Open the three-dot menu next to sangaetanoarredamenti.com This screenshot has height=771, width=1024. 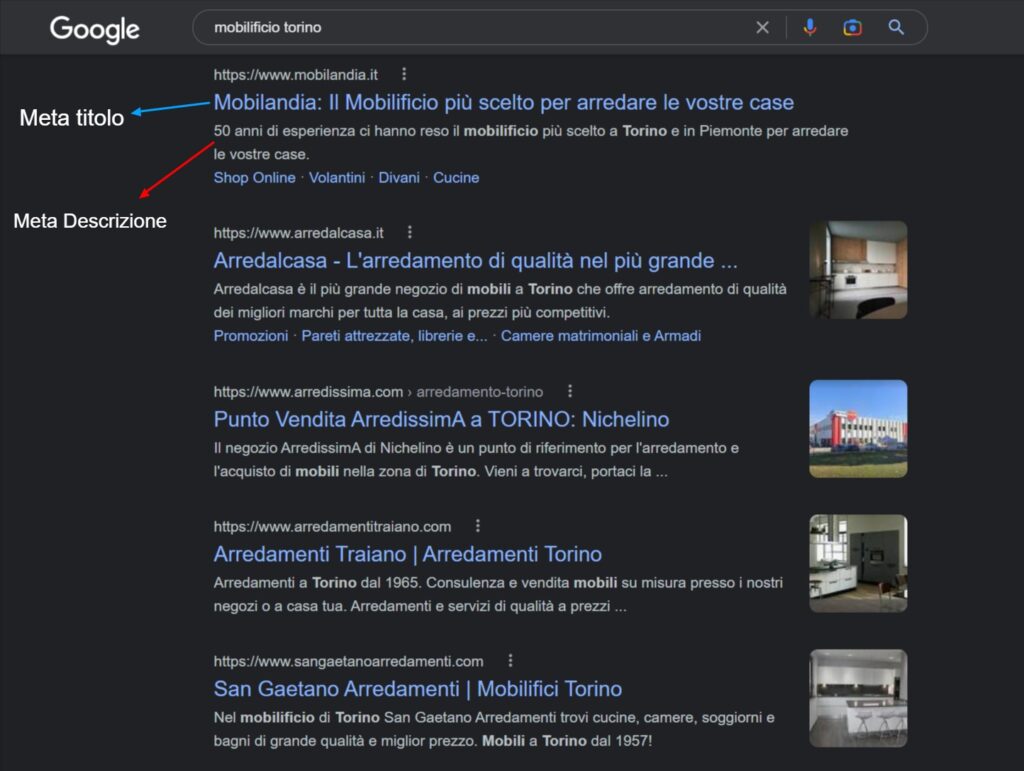pyautogui.click(x=511, y=661)
